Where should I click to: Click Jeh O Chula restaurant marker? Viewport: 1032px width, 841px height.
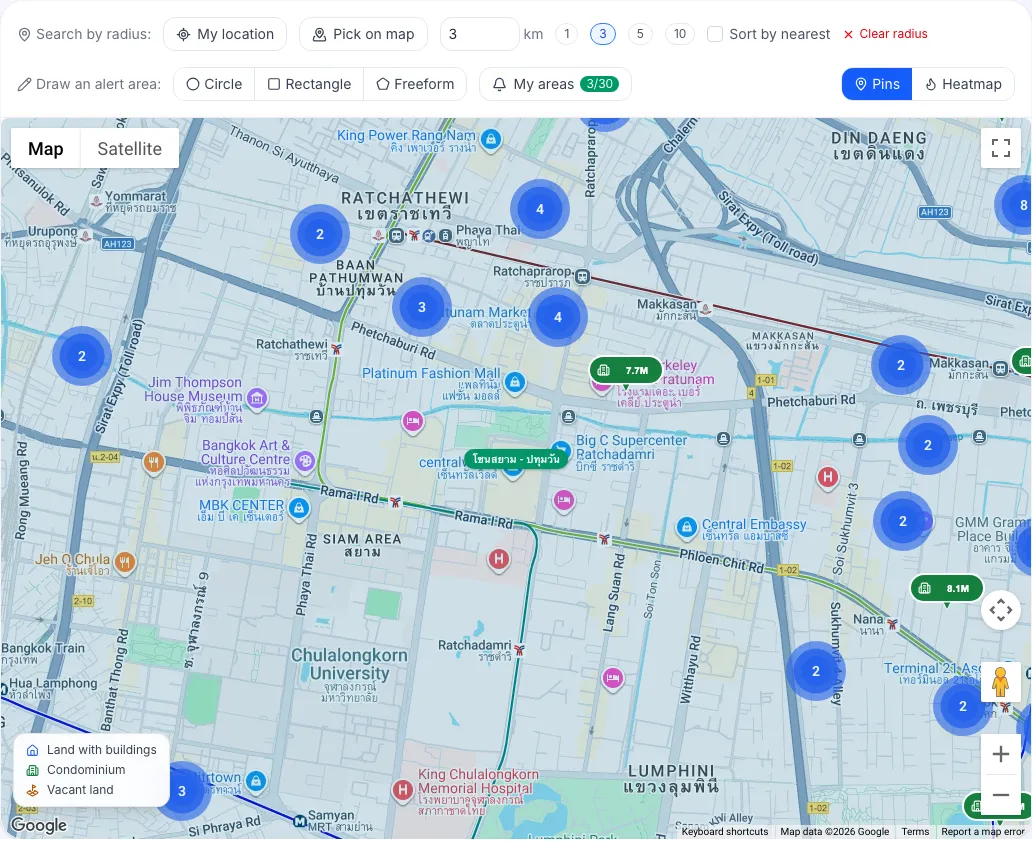pyautogui.click(x=125, y=563)
